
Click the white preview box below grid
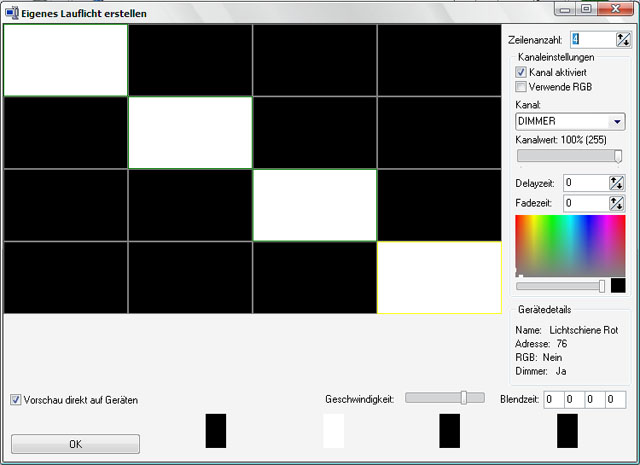tap(333, 431)
